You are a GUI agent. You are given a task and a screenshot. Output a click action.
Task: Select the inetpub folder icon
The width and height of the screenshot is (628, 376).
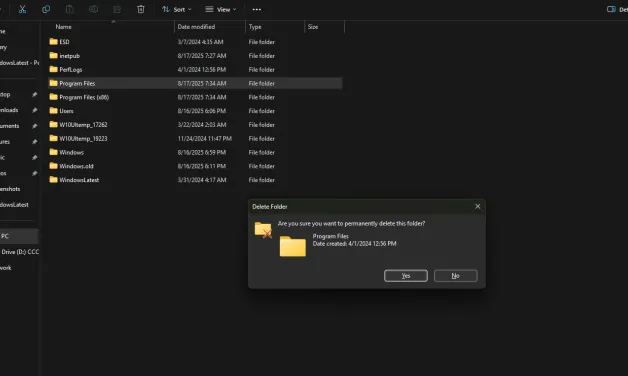click(53, 55)
